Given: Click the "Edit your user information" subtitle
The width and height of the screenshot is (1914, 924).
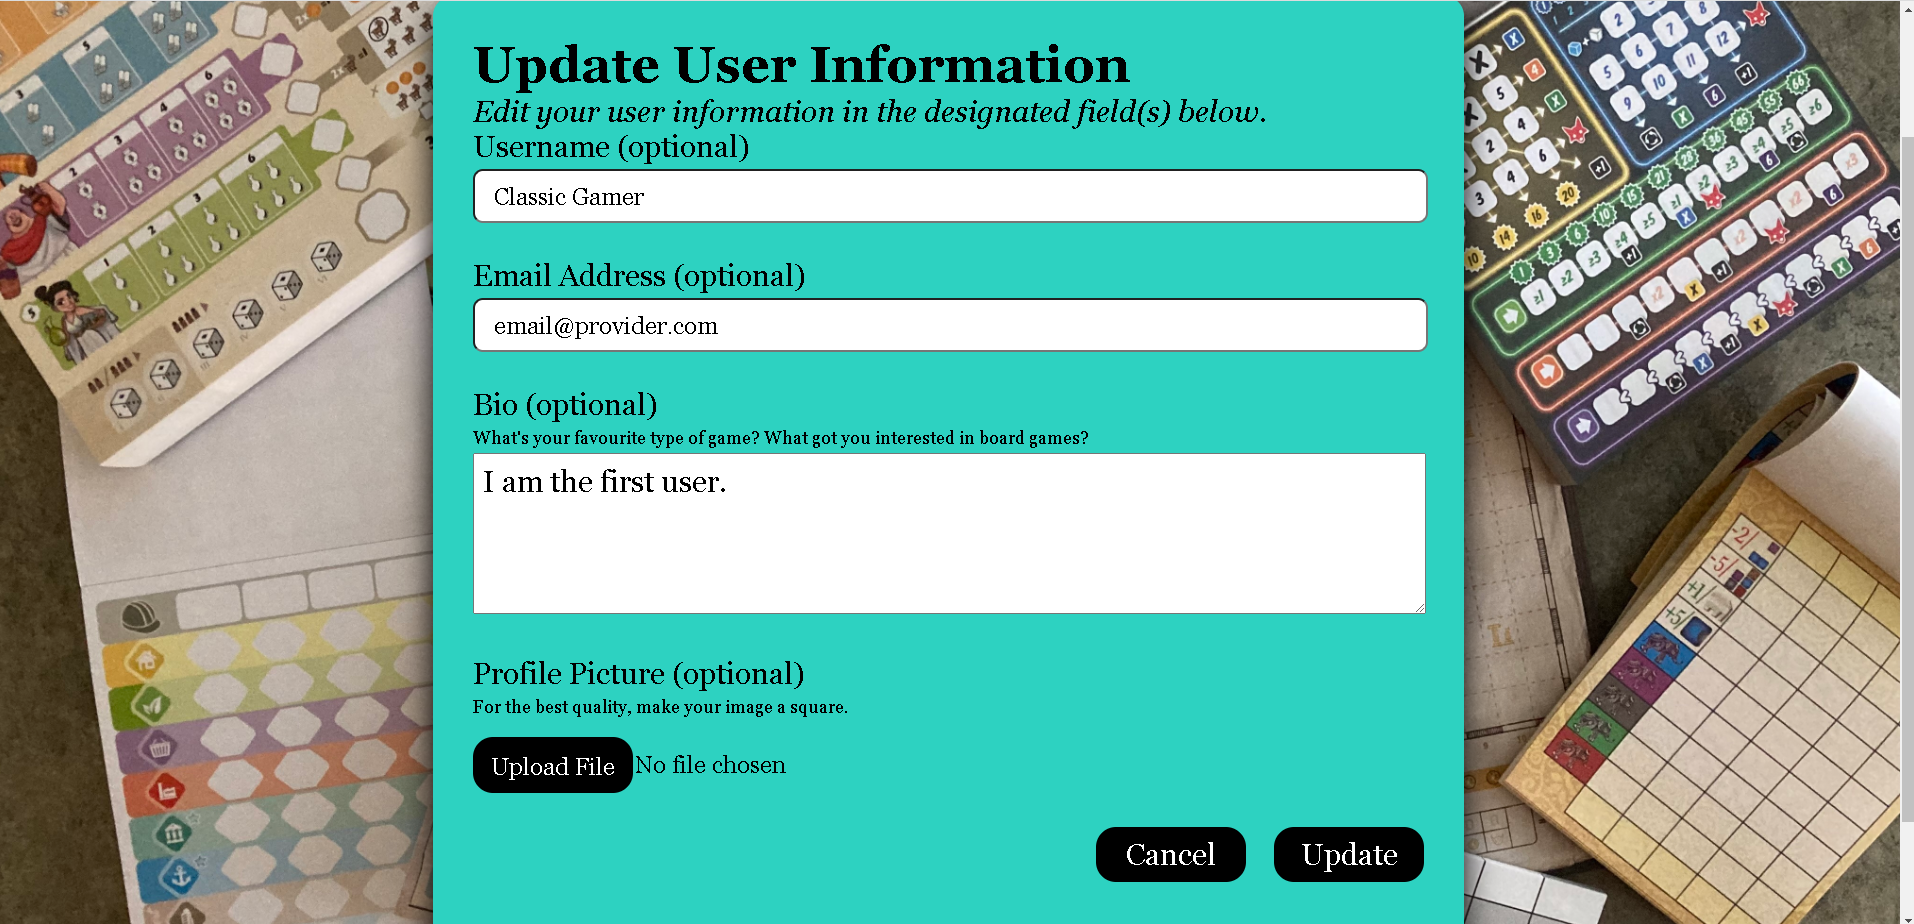Looking at the screenshot, I should click(x=870, y=112).
